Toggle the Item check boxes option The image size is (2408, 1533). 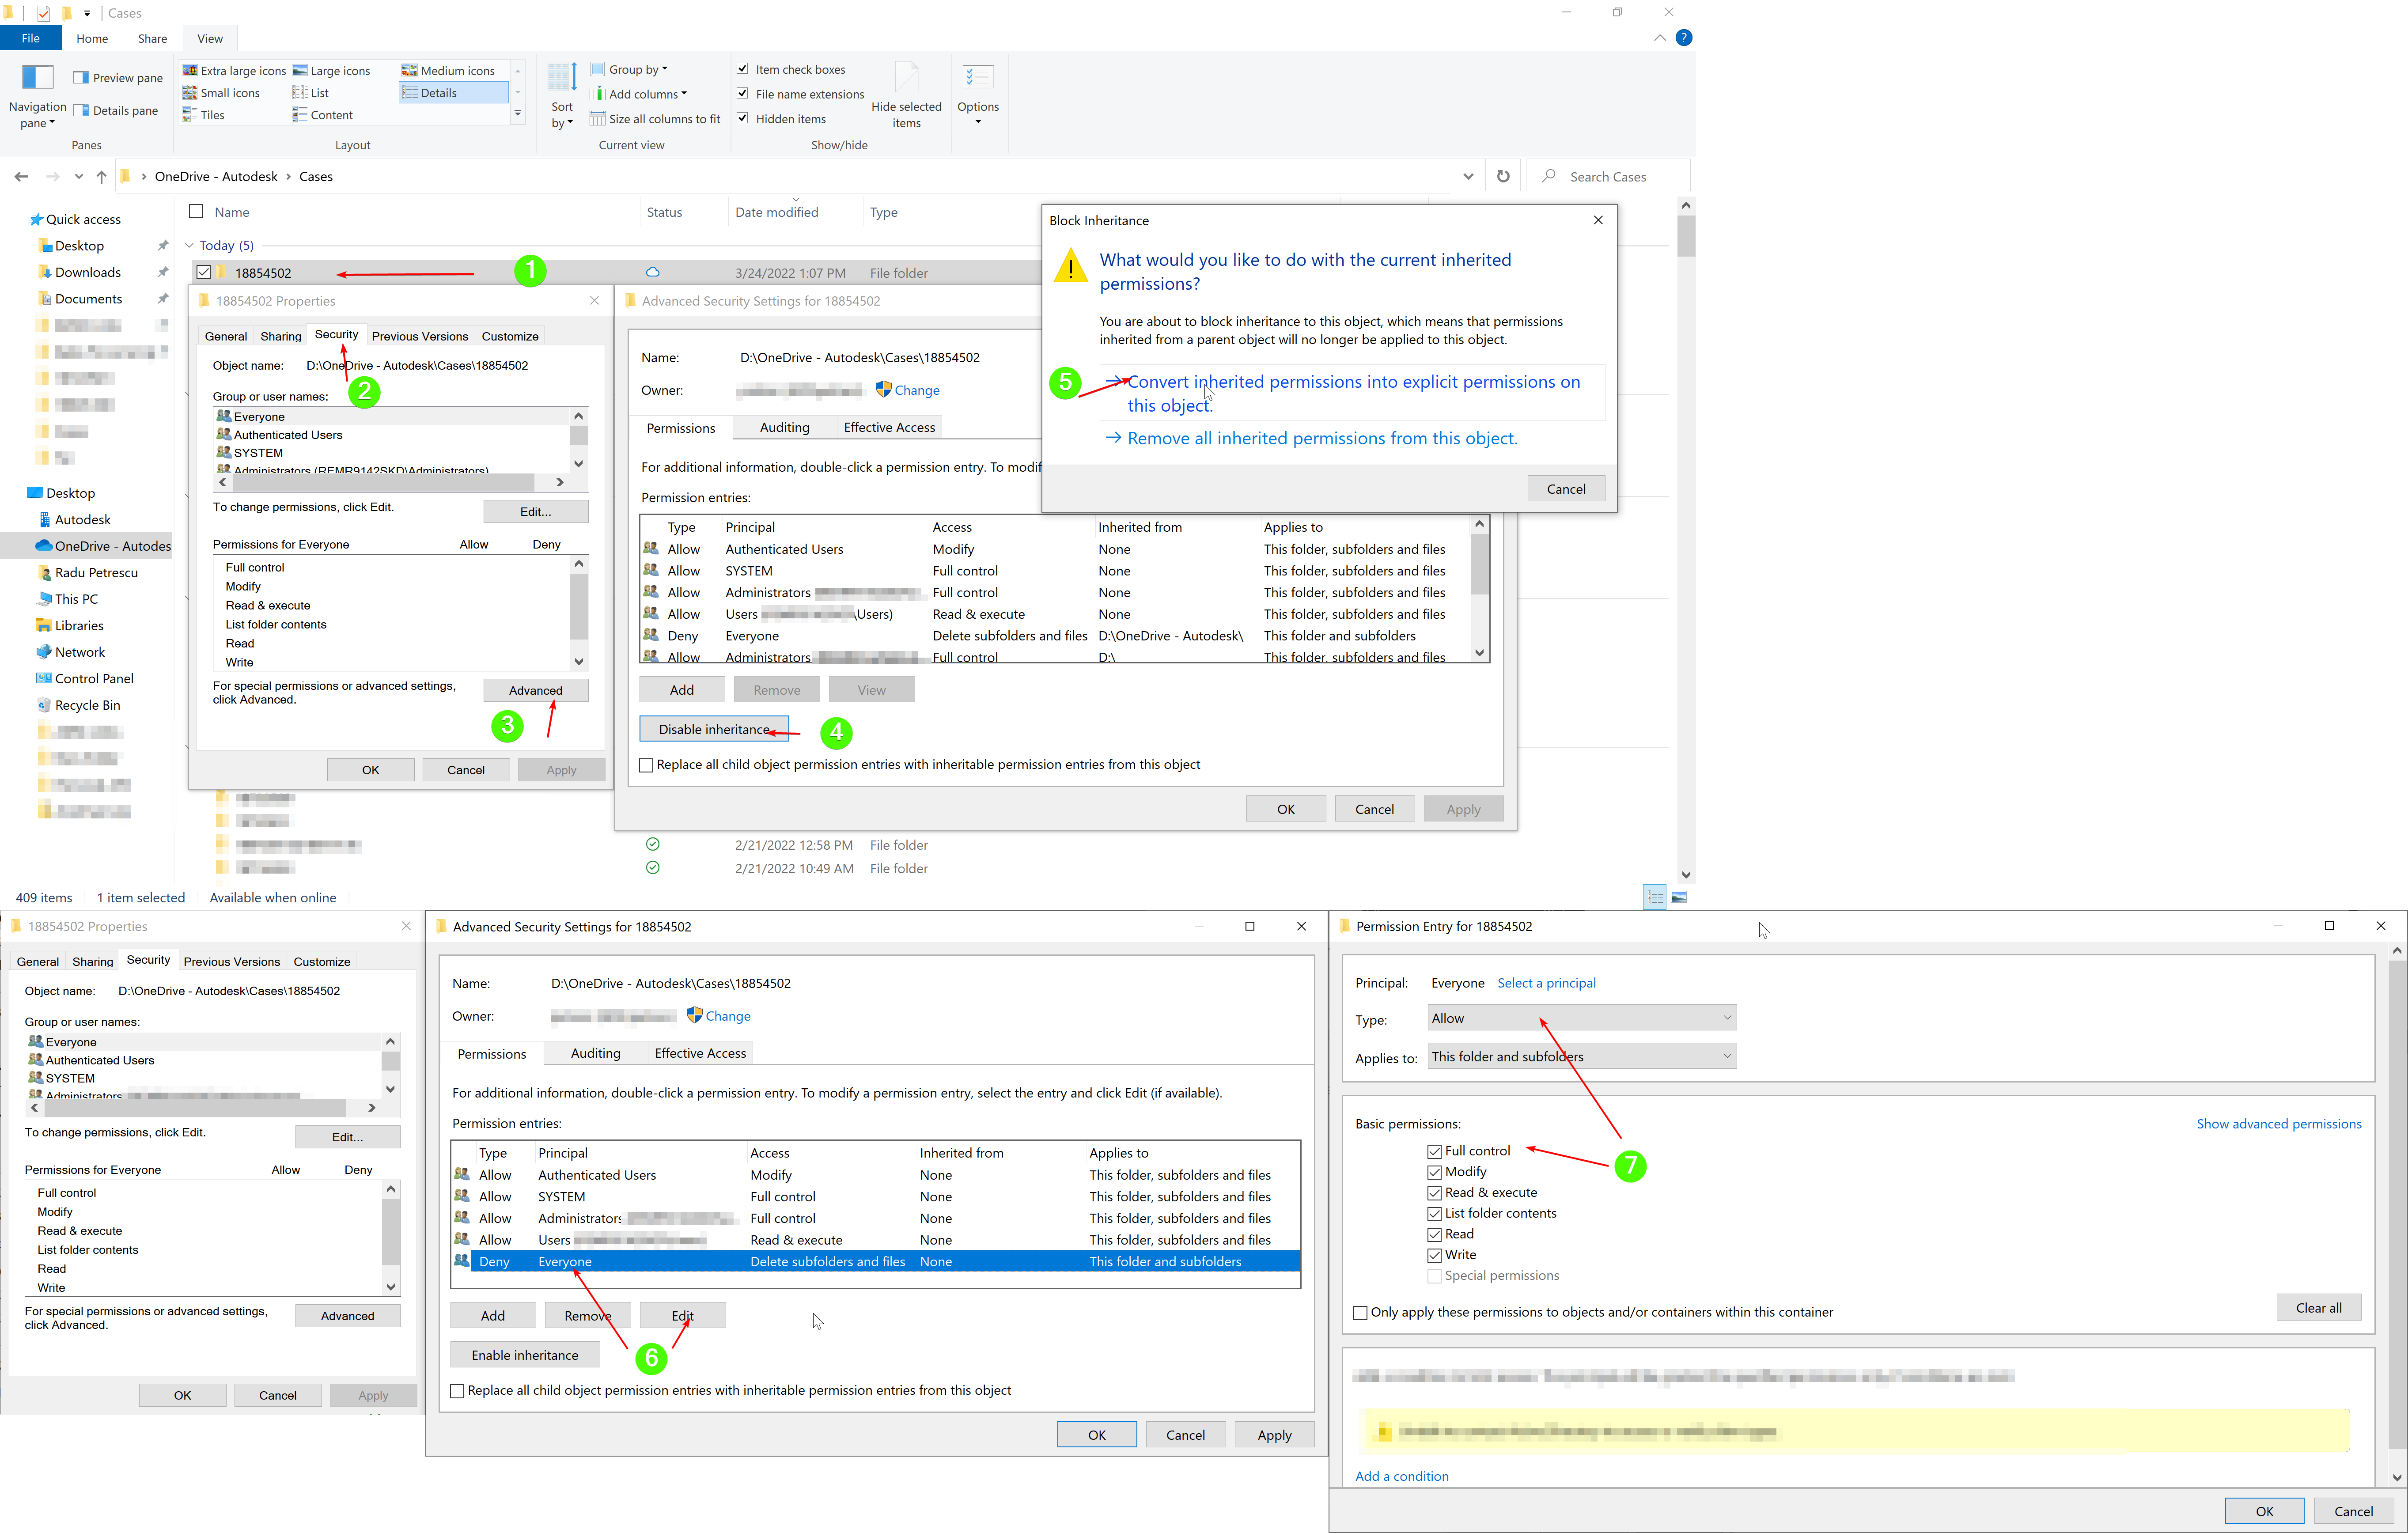[x=742, y=69]
